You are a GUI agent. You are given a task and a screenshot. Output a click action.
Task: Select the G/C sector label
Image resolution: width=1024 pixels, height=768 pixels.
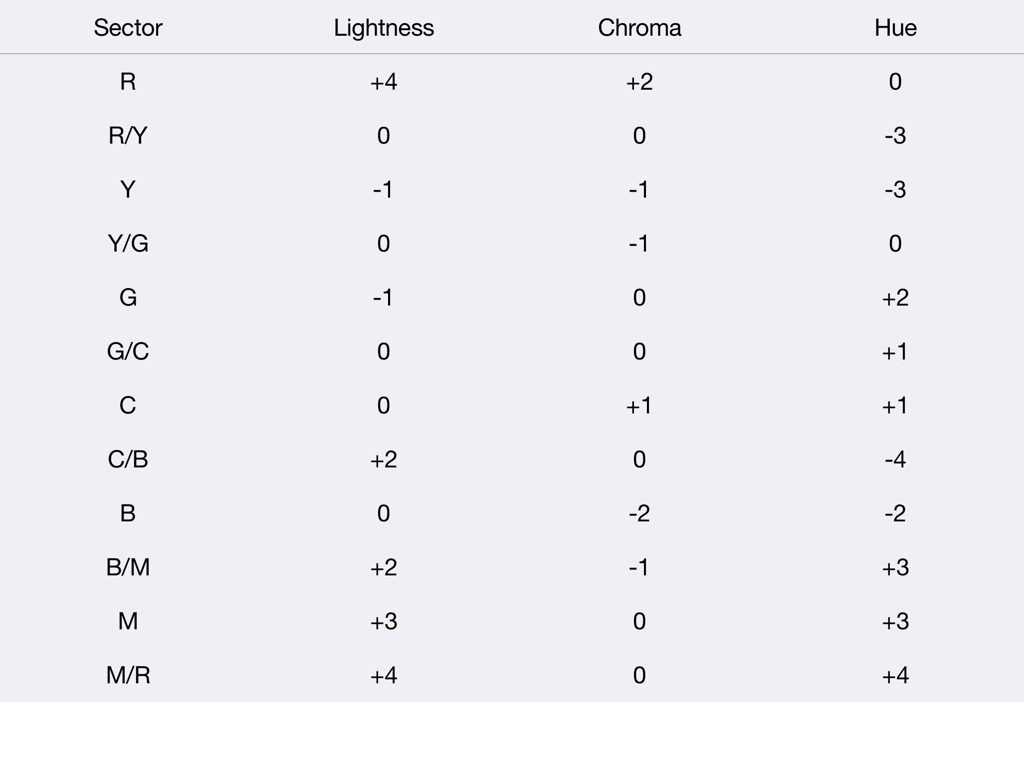click(x=128, y=351)
